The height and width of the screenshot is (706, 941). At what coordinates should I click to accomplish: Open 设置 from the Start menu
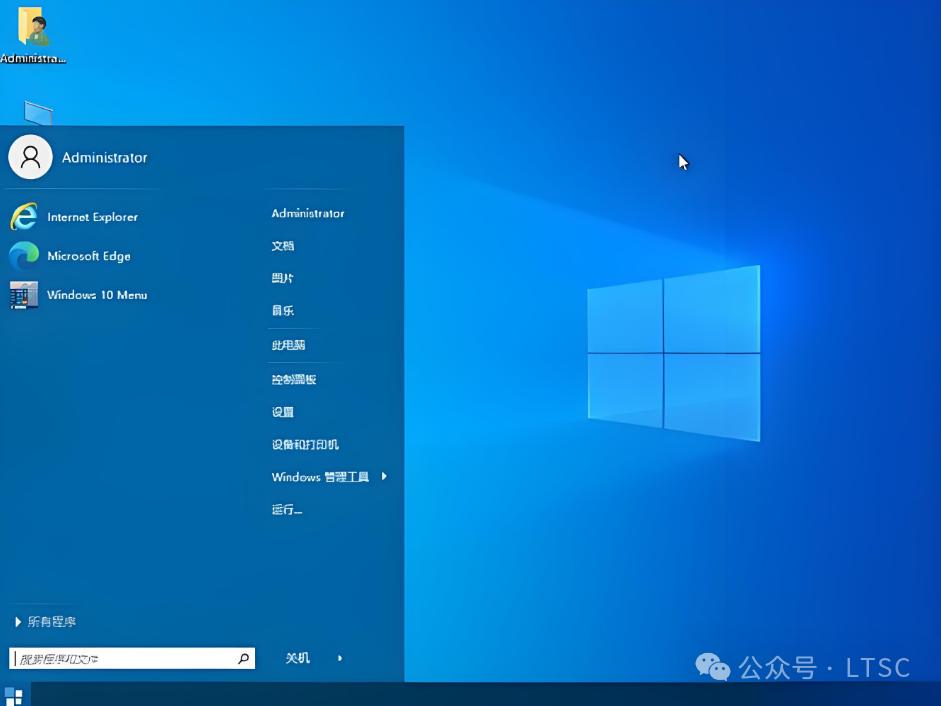[x=283, y=411]
